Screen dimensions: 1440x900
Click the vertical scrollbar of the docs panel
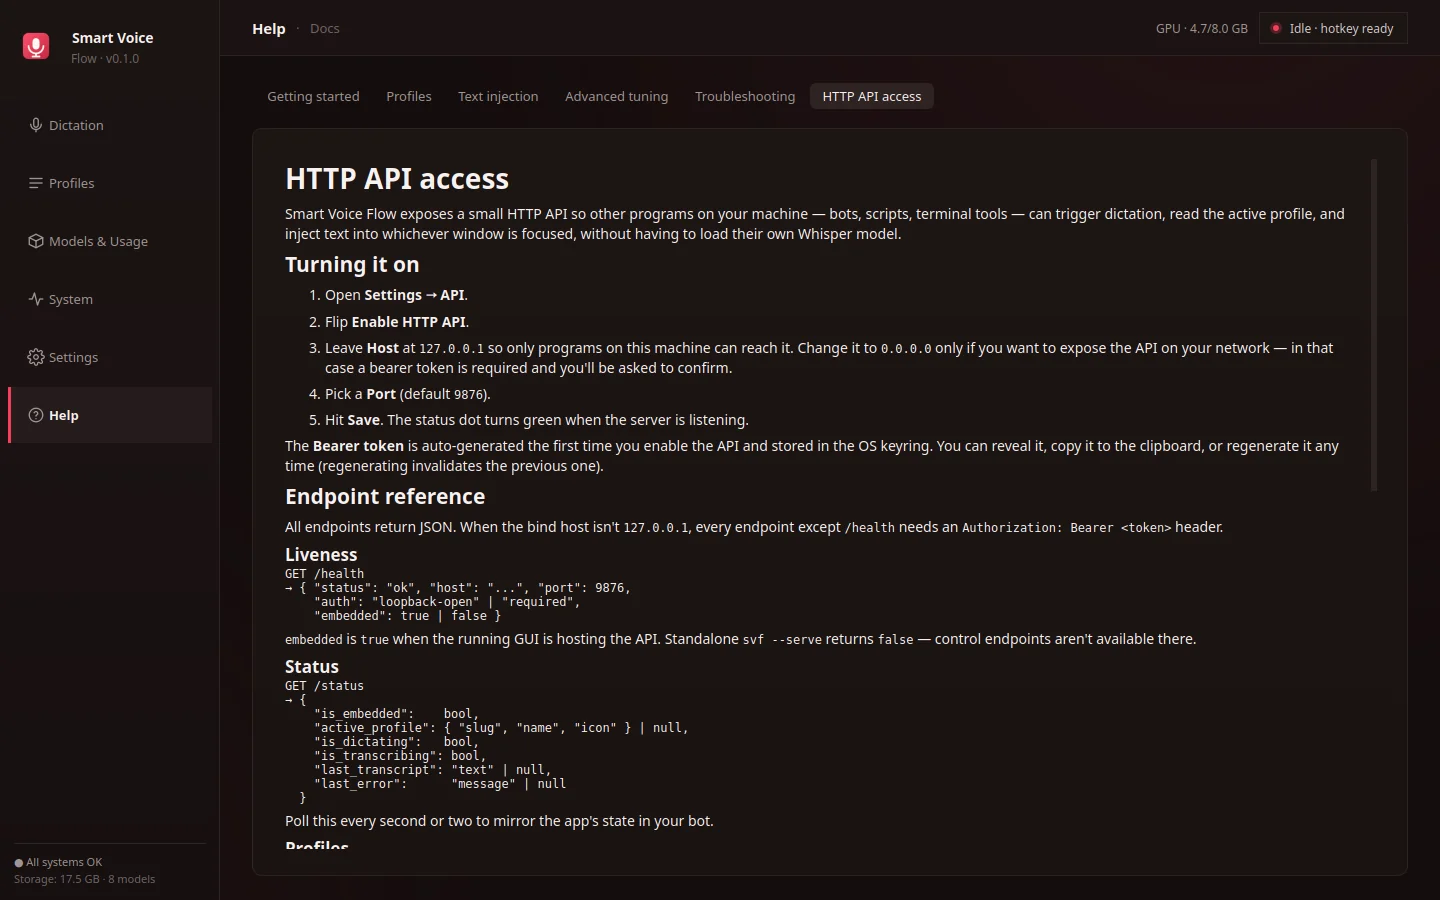(x=1374, y=325)
